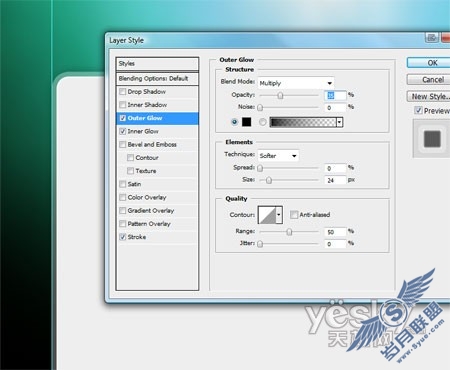Image resolution: width=450 pixels, height=370 pixels.
Task: Open the Contour curve picker thumbnail
Action: point(267,215)
